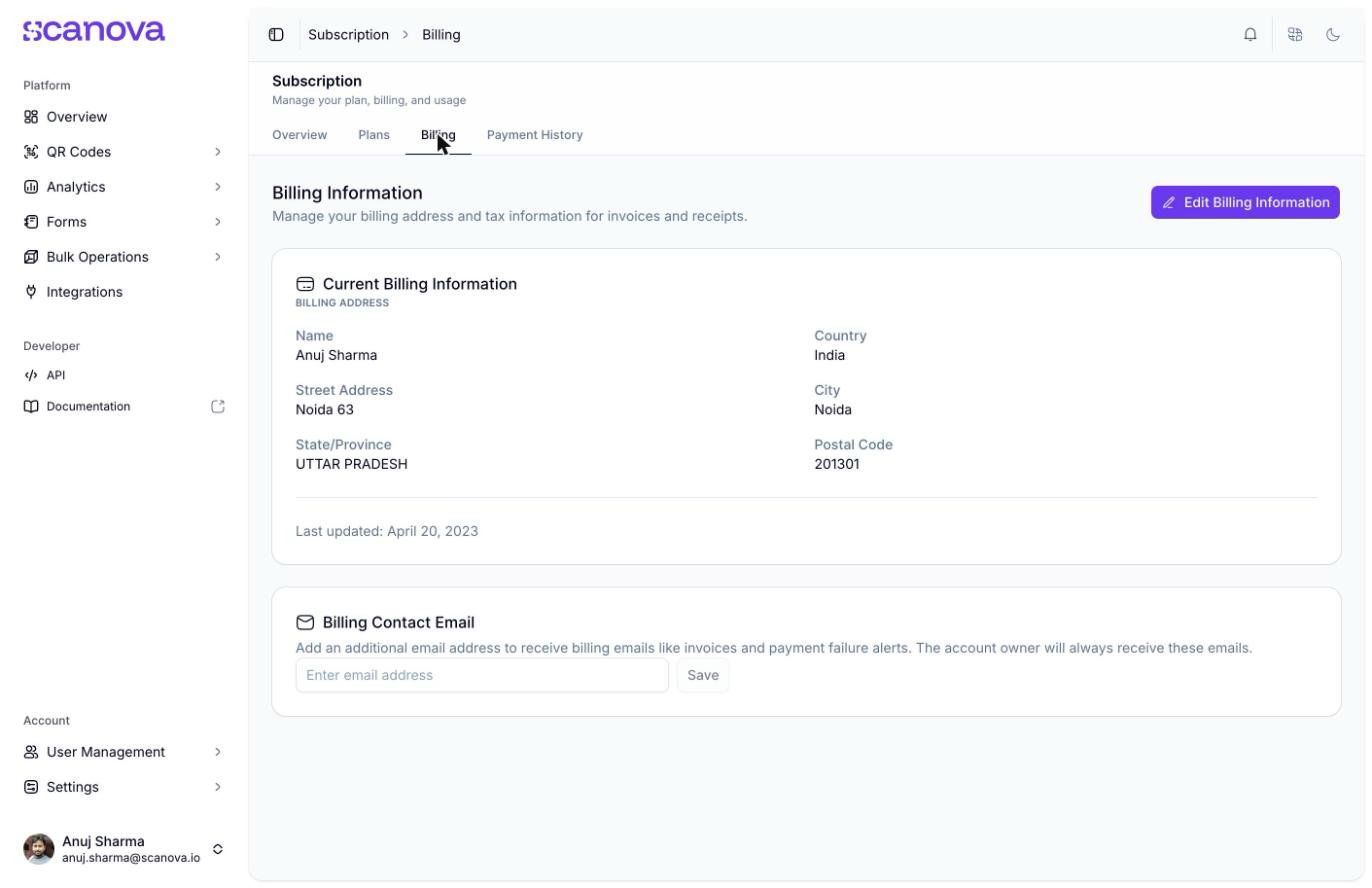
Task: Expand the QR Codes submenu chevron
Action: [217, 152]
